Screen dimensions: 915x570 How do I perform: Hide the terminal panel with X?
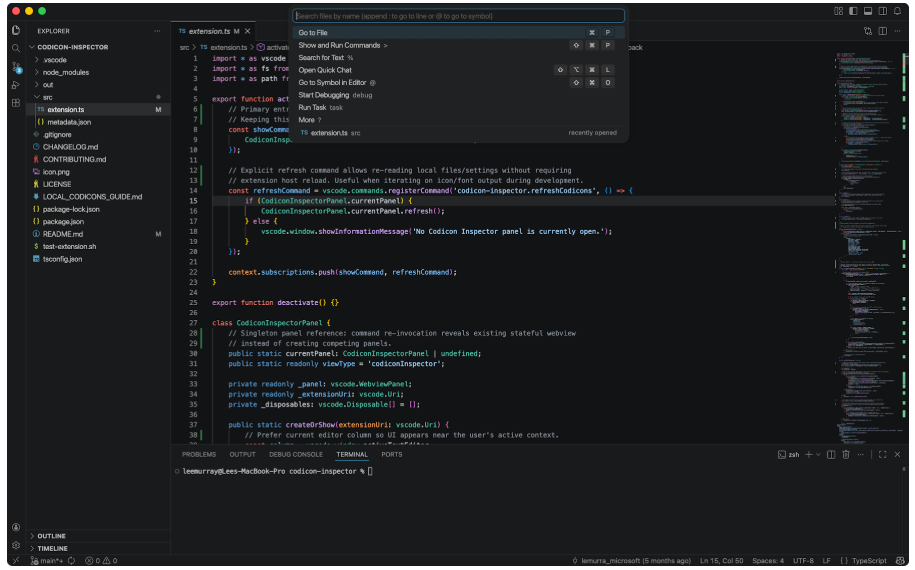[x=897, y=454]
